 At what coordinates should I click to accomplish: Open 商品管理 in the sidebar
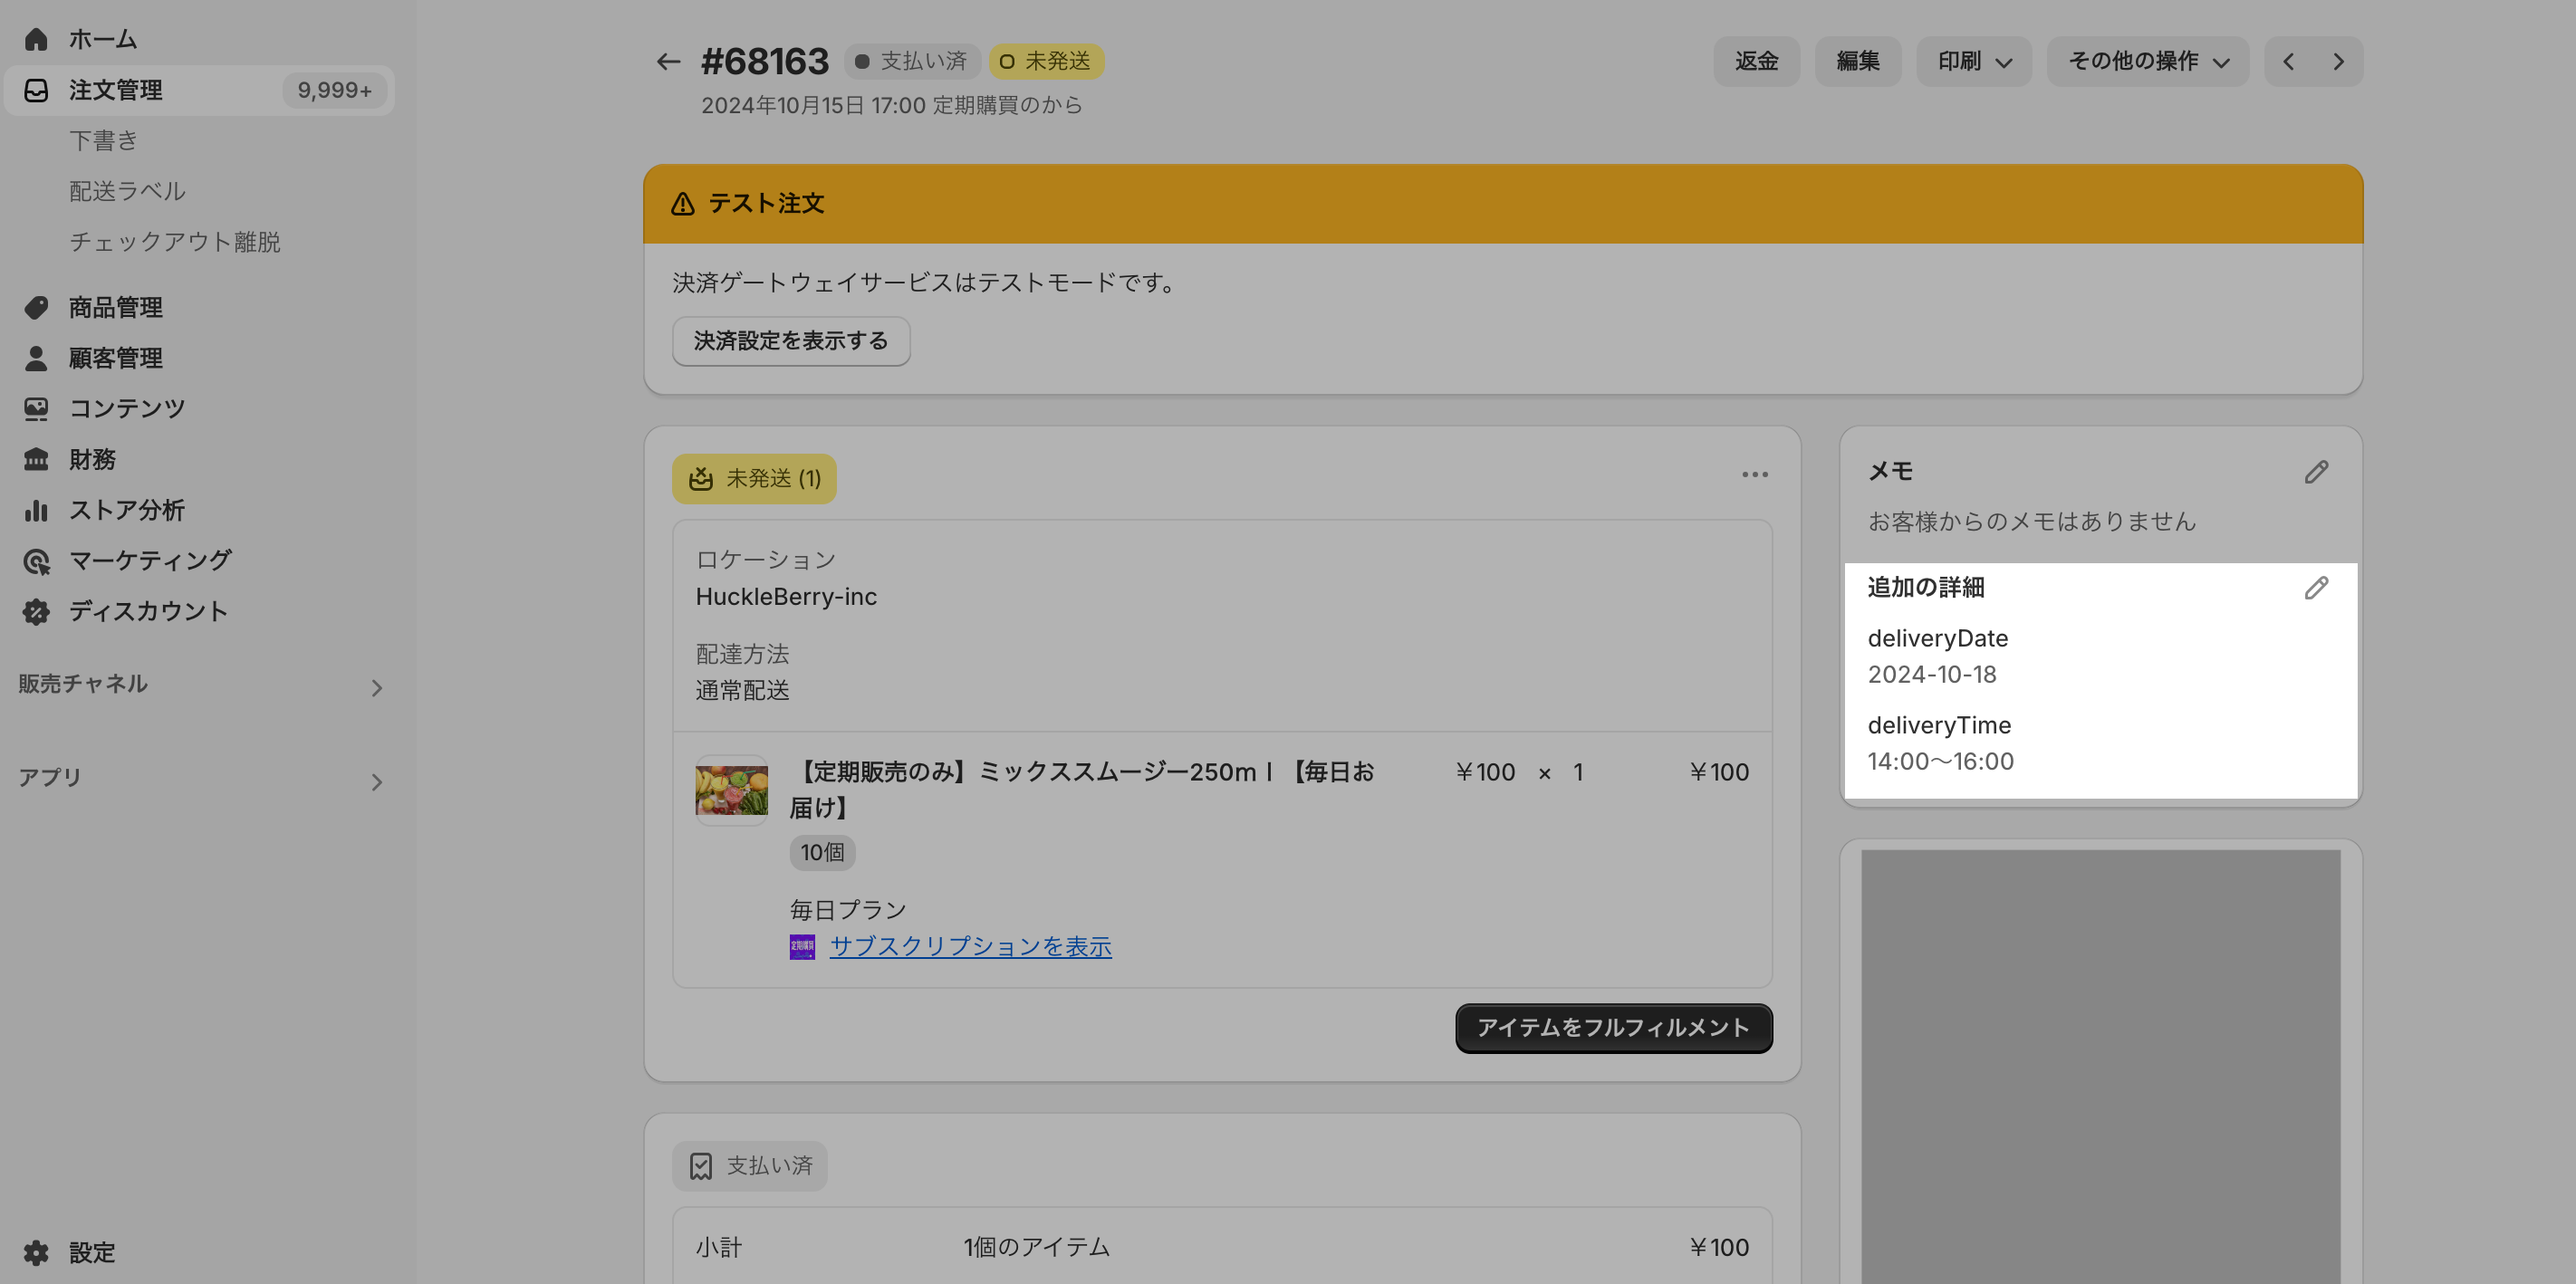click(115, 308)
